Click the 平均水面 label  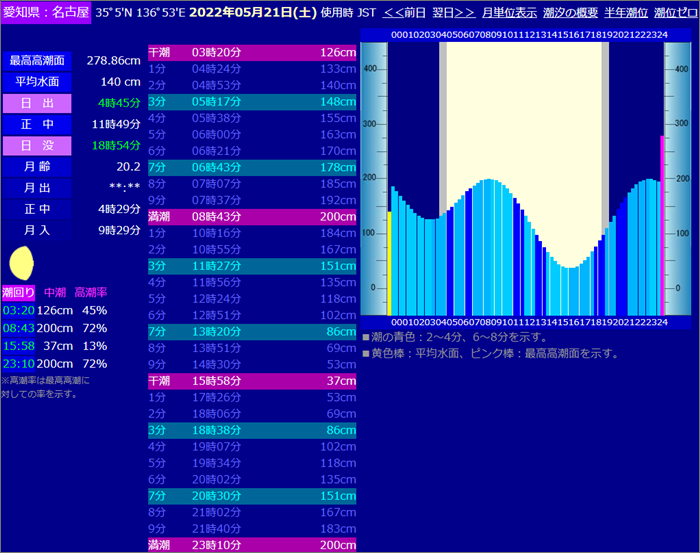tap(37, 82)
